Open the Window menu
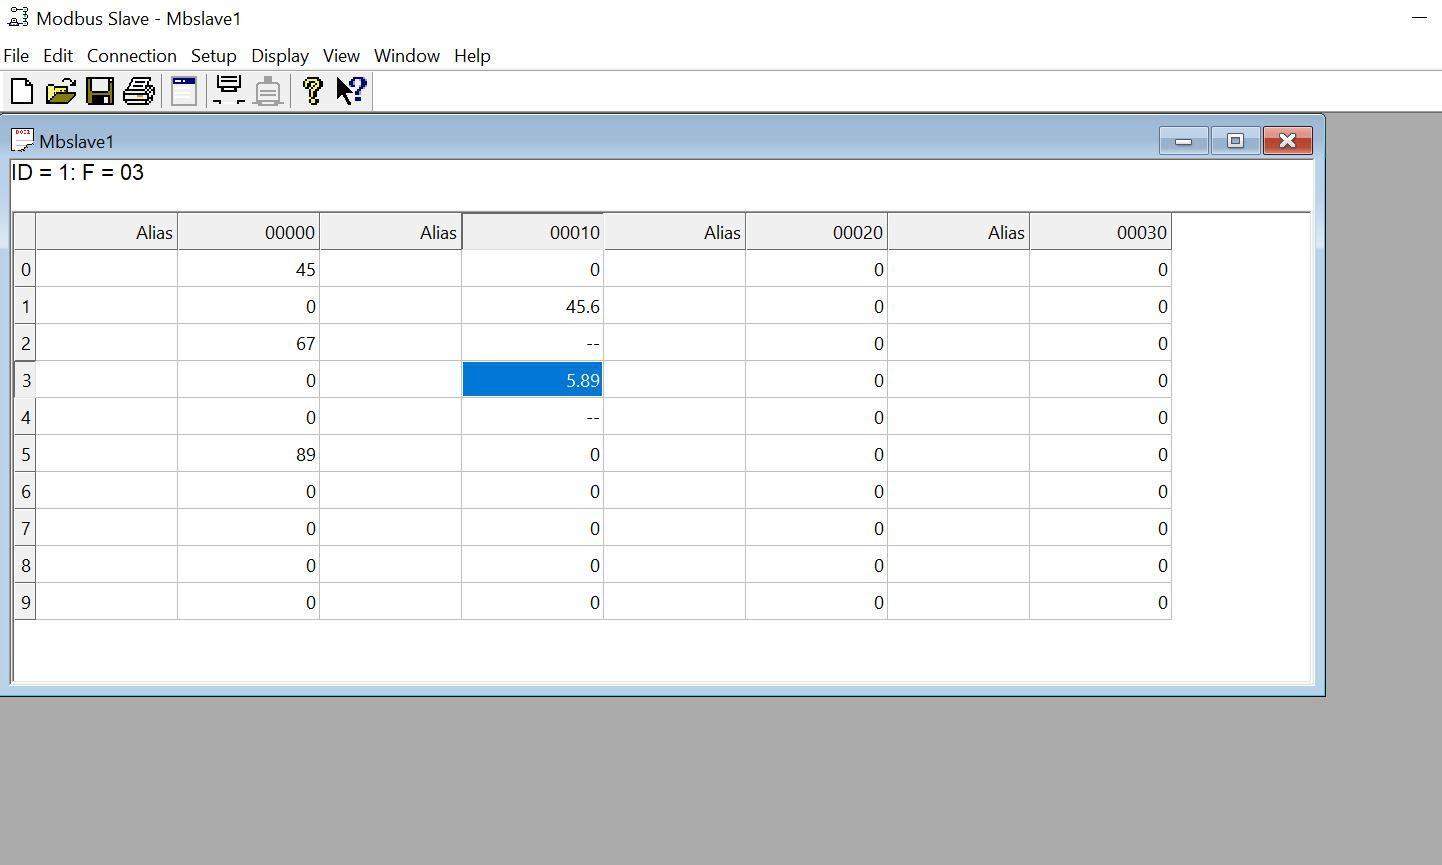 click(x=406, y=56)
